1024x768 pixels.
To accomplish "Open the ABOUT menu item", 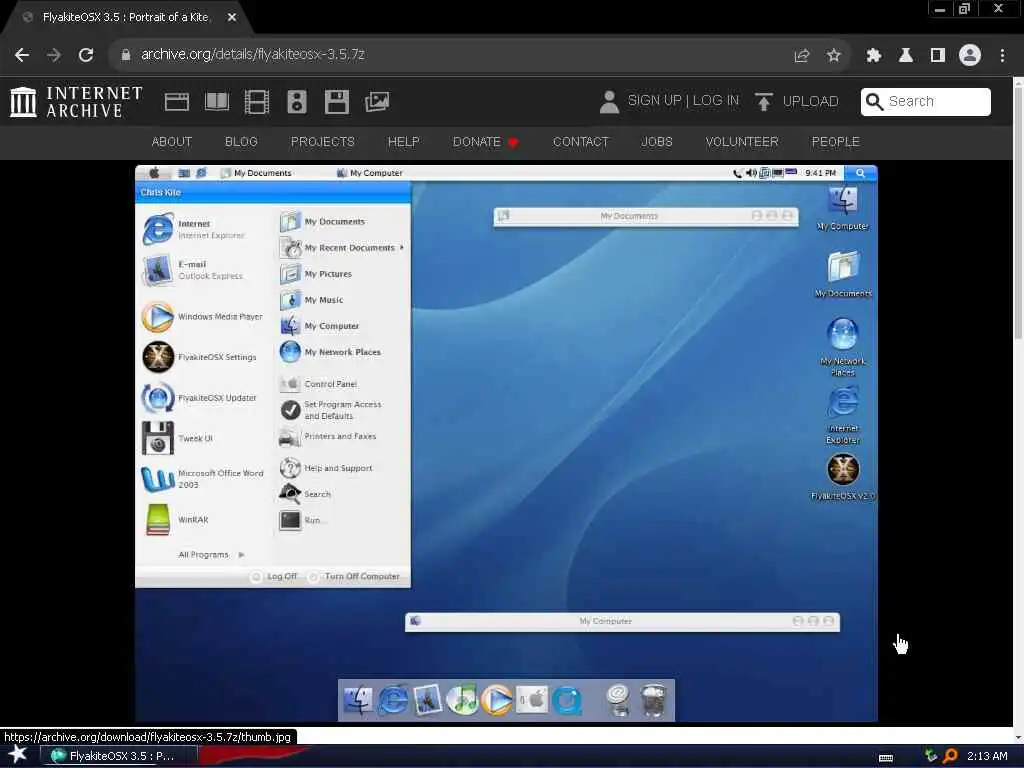I will point(172,142).
